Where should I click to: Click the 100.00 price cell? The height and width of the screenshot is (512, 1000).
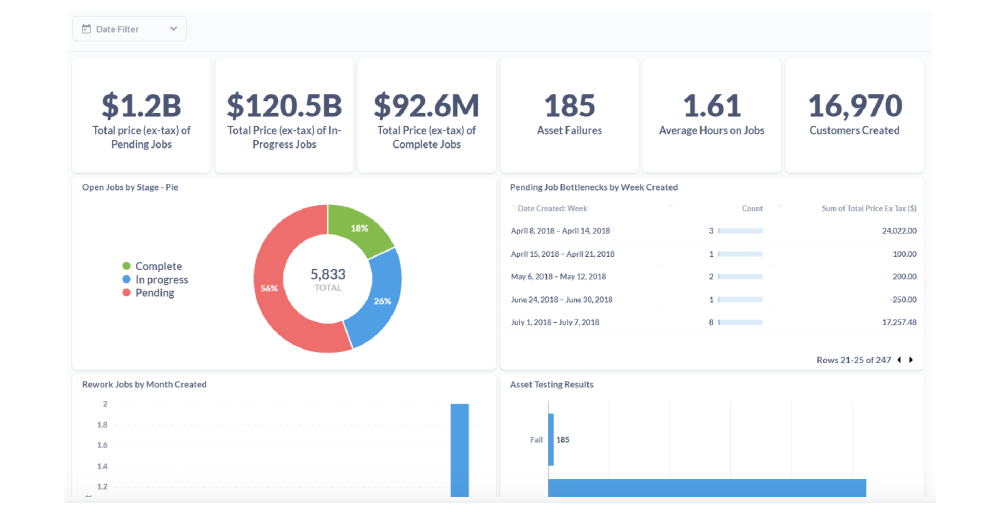click(905, 254)
